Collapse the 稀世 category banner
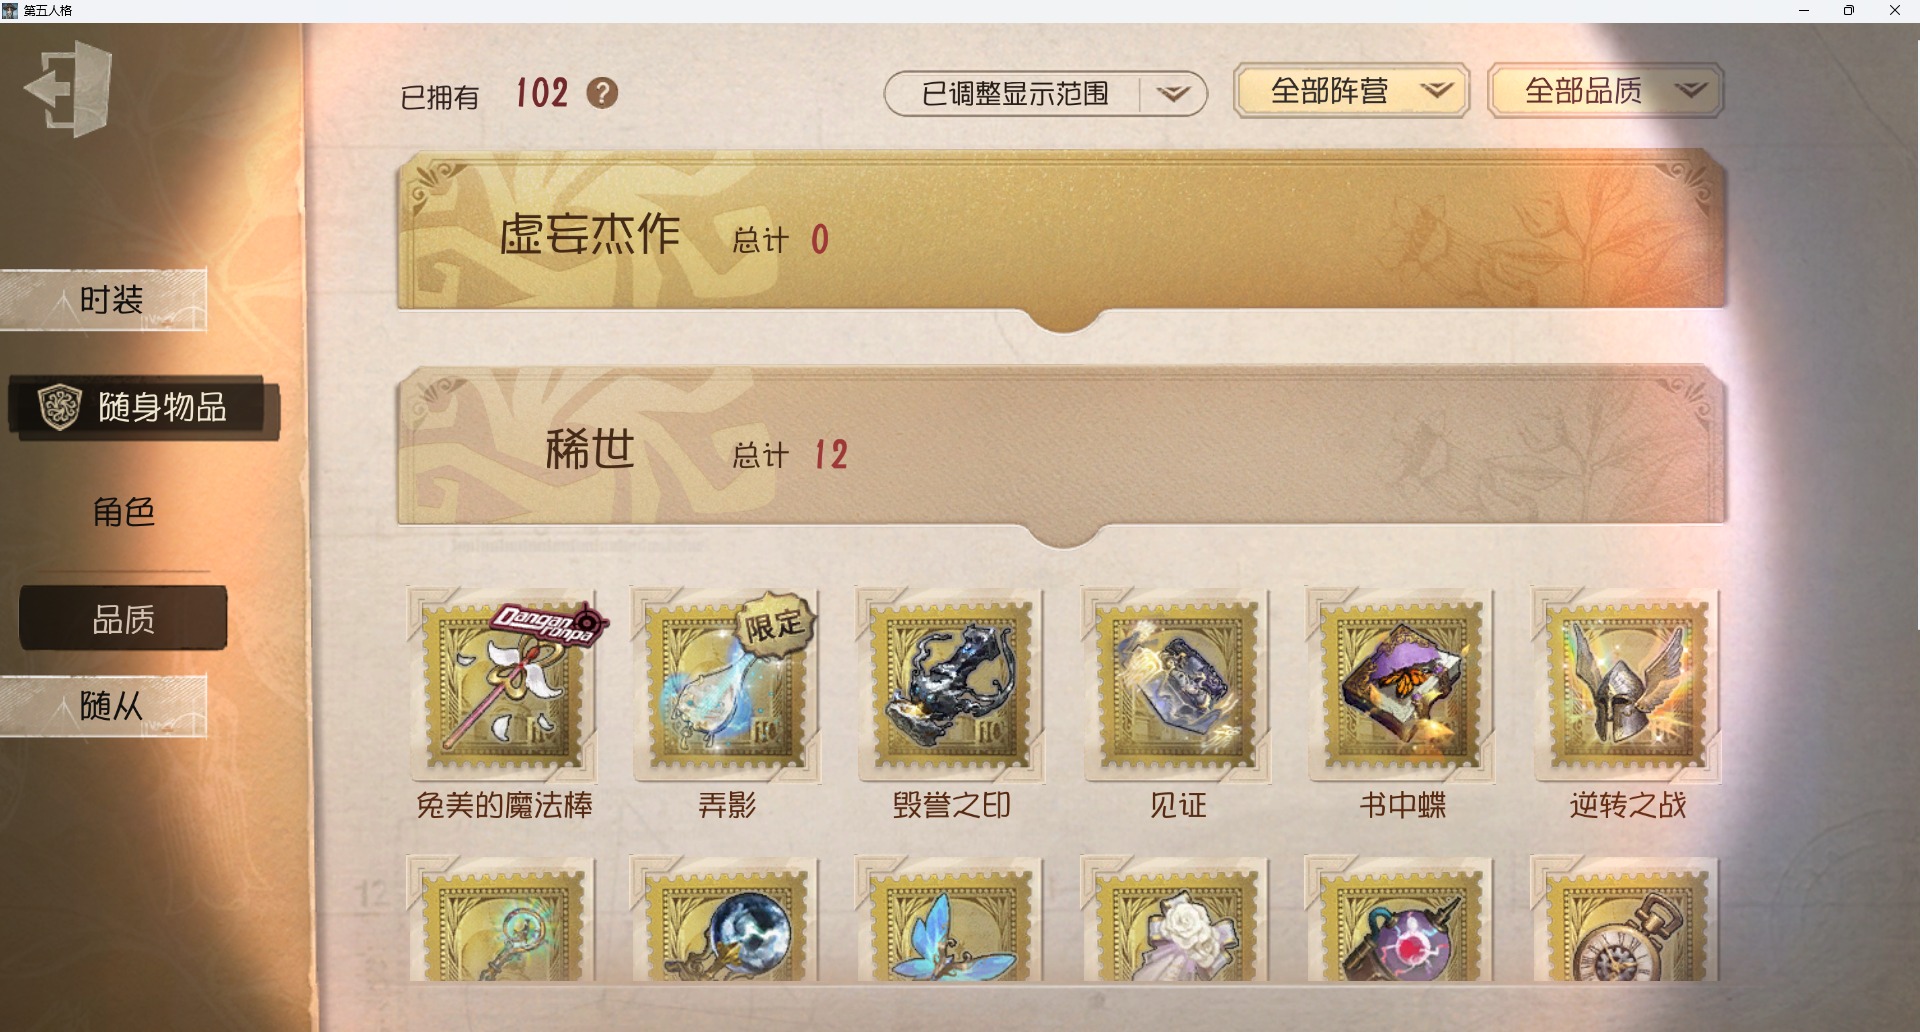1920x1032 pixels. click(x=1062, y=449)
